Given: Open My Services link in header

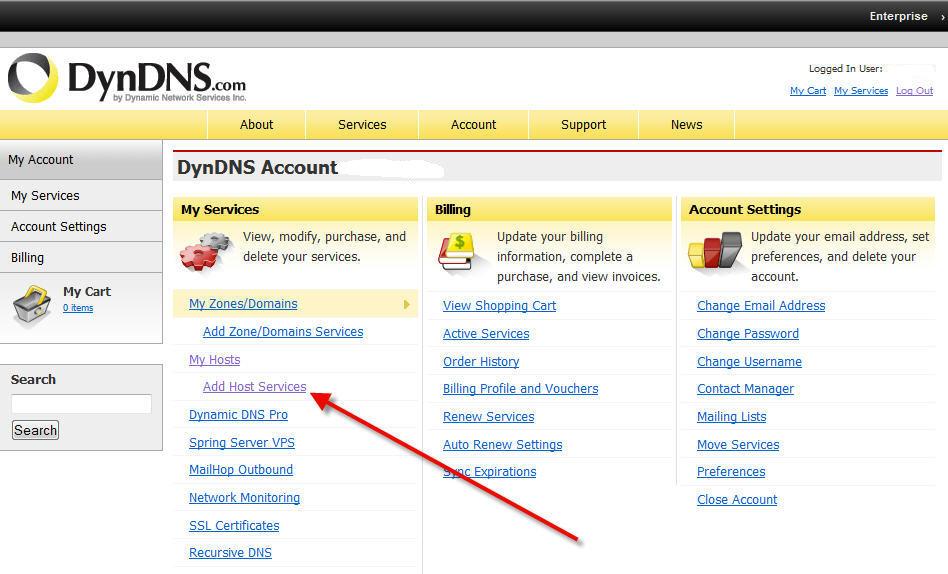Looking at the screenshot, I should coord(861,91).
